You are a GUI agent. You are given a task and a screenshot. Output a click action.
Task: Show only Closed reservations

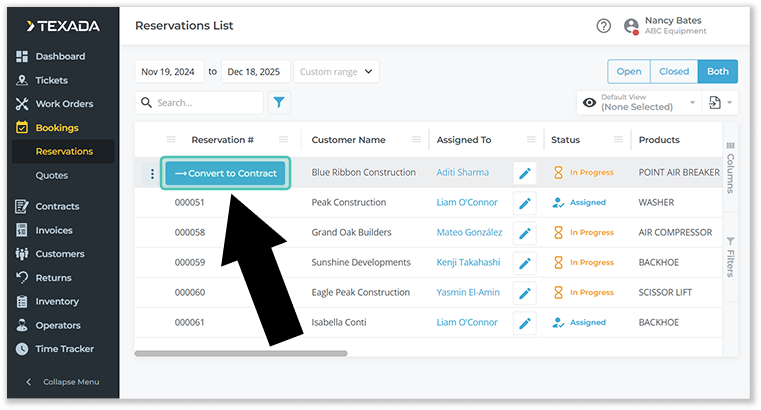[x=673, y=72]
